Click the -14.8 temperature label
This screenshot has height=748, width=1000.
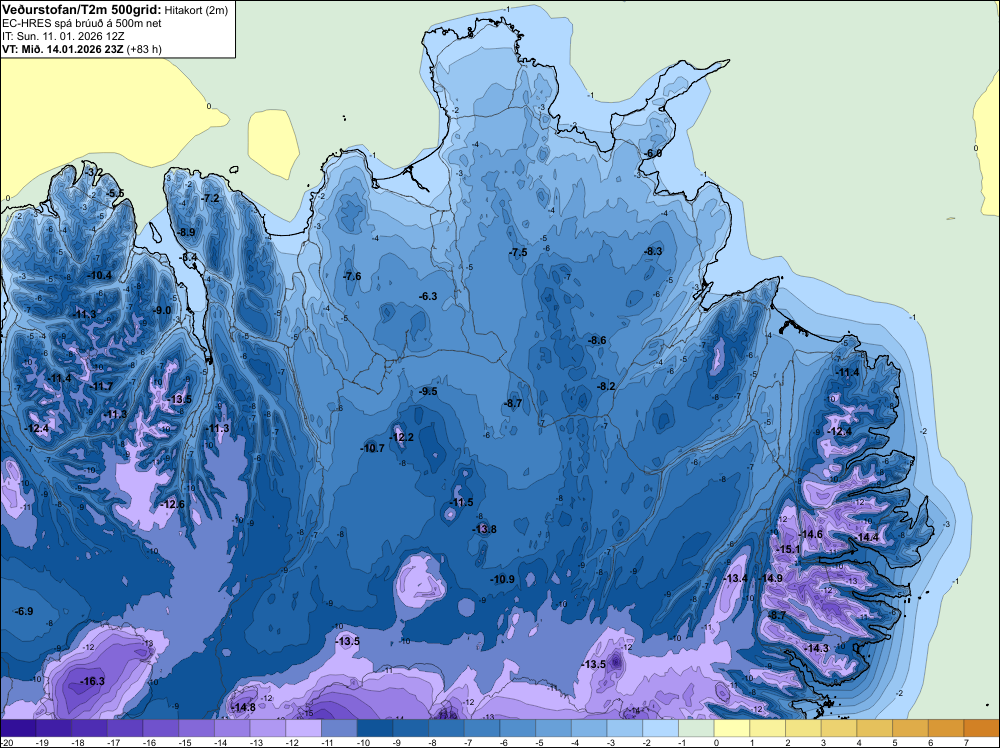click(x=243, y=708)
